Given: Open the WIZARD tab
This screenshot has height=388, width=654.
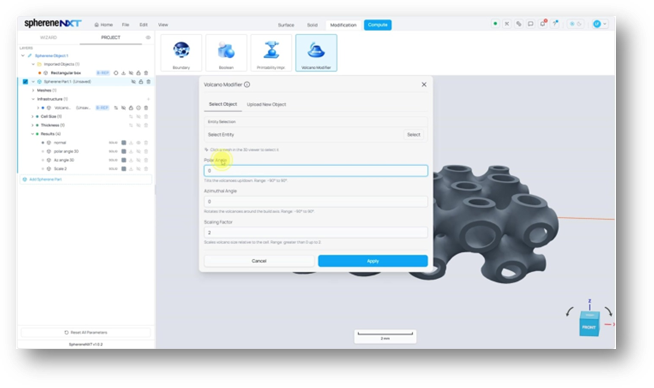Looking at the screenshot, I should click(x=48, y=38).
